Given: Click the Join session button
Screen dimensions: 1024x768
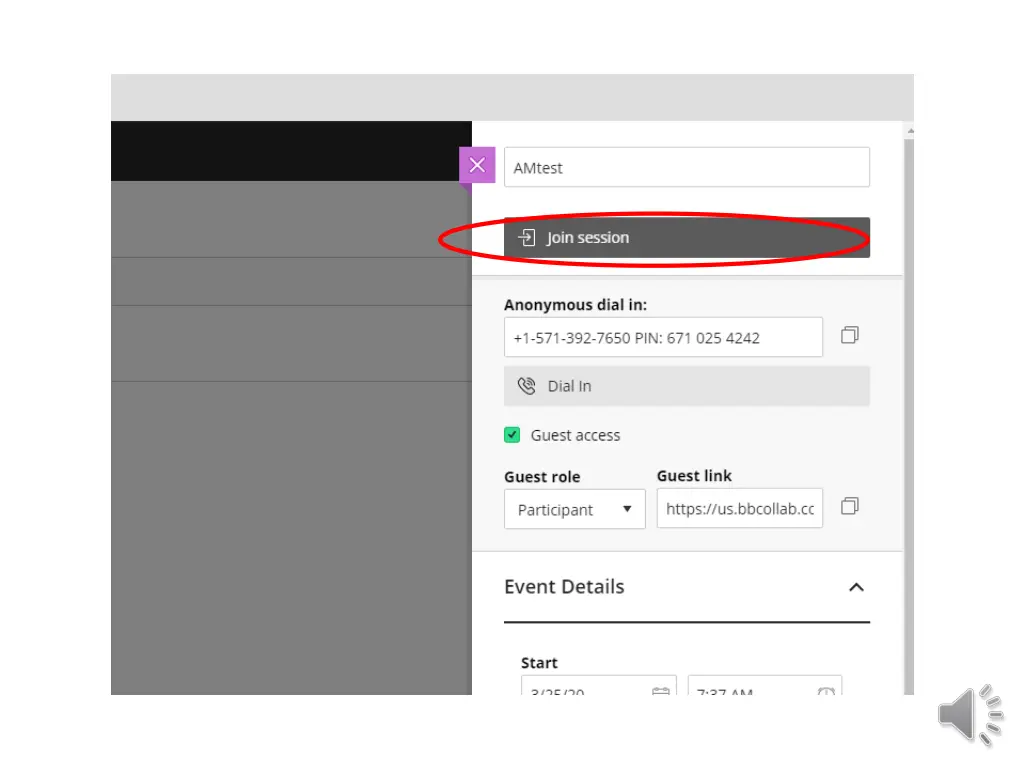Looking at the screenshot, I should (x=686, y=238).
